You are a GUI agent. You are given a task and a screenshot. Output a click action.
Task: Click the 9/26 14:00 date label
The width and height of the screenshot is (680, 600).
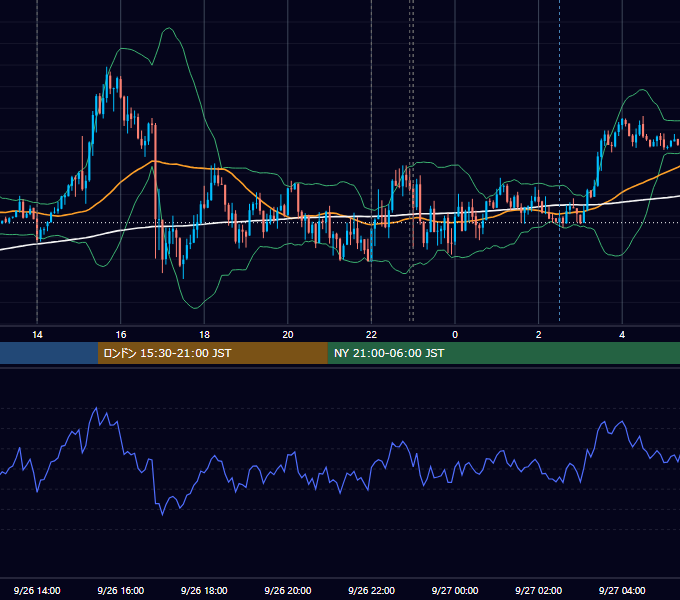click(x=37, y=590)
